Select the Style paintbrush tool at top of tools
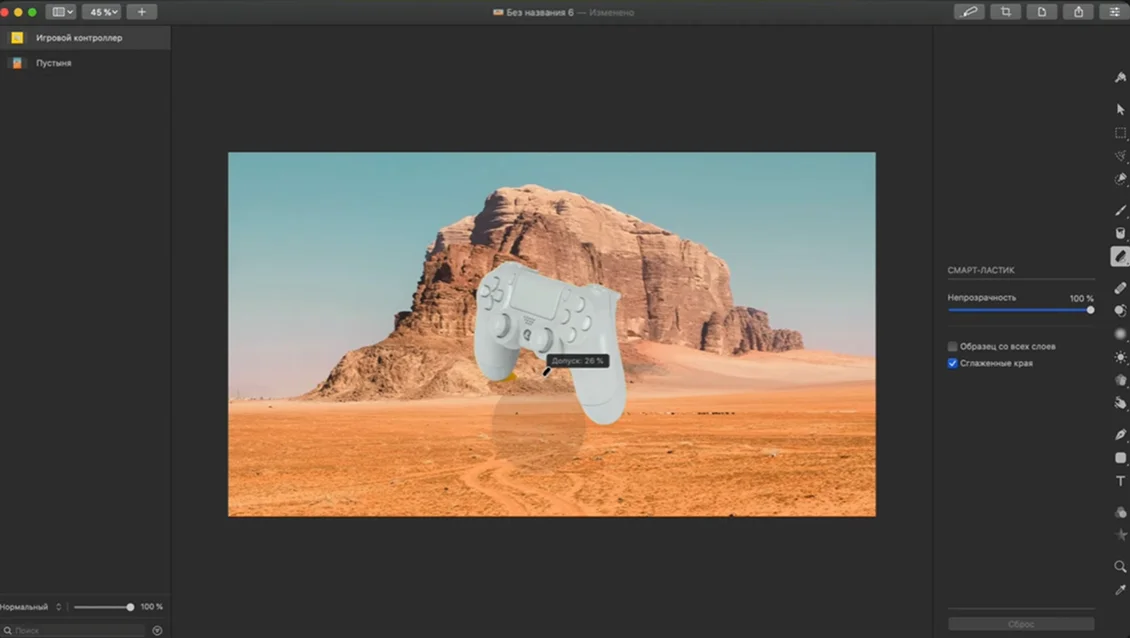This screenshot has height=638, width=1130. 1120,77
